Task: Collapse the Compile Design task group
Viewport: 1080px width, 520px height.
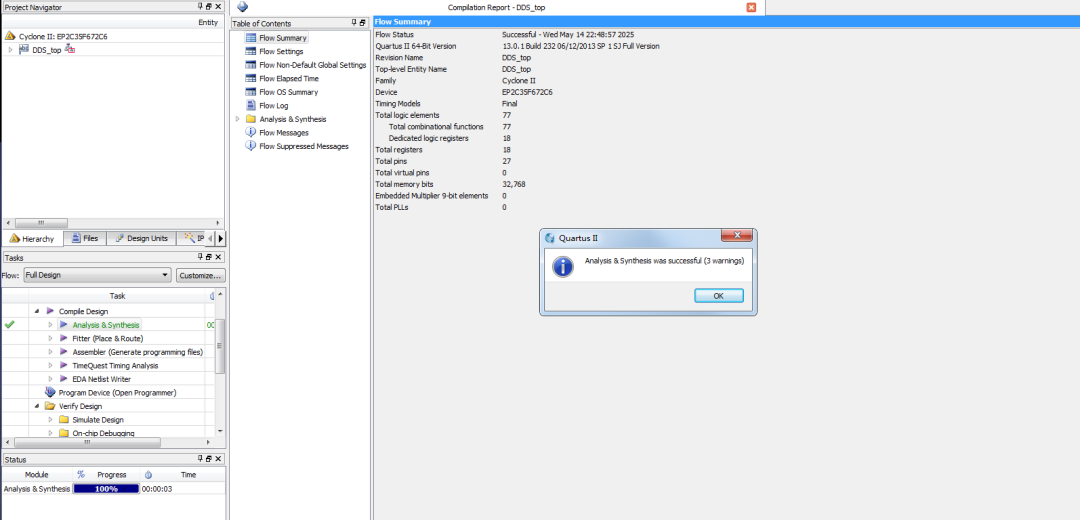Action: tap(37, 311)
